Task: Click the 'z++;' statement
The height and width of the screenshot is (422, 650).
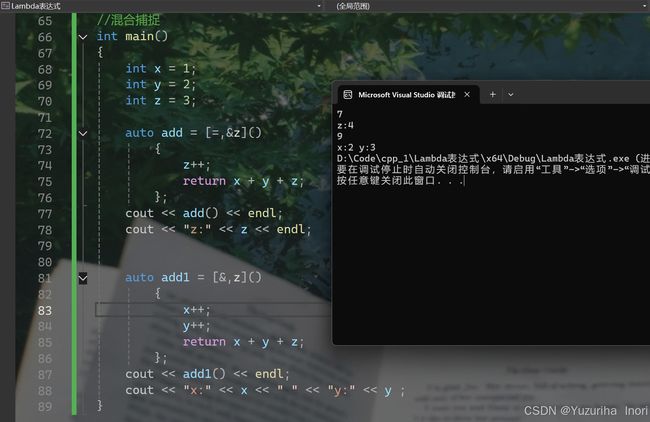Action: pos(197,165)
